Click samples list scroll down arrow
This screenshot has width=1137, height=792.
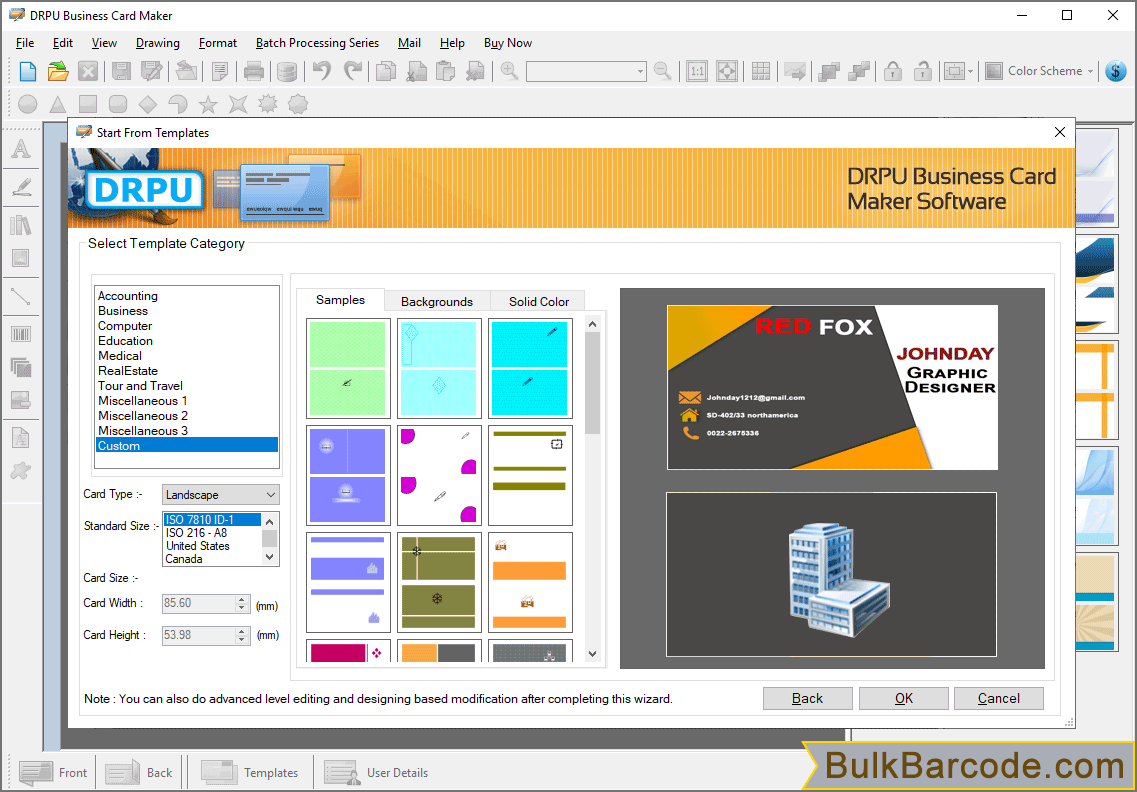[592, 653]
